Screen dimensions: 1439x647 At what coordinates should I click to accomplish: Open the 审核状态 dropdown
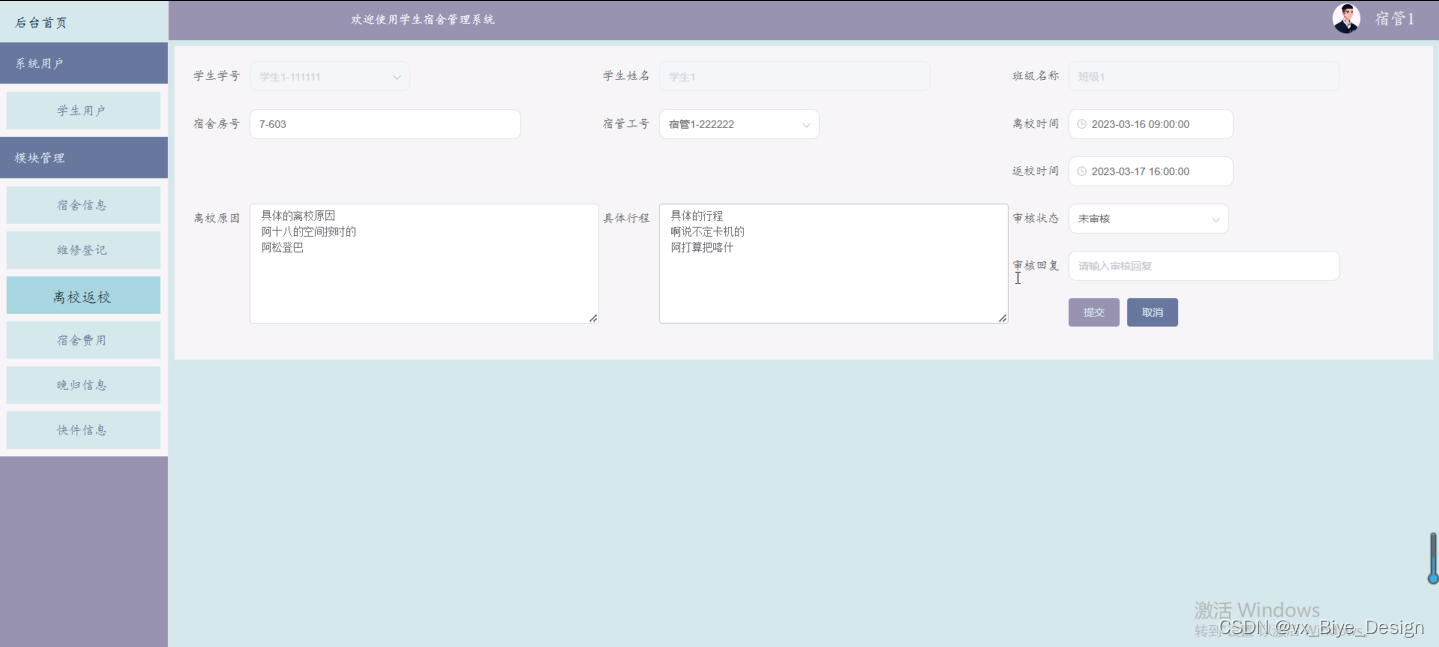[1149, 219]
